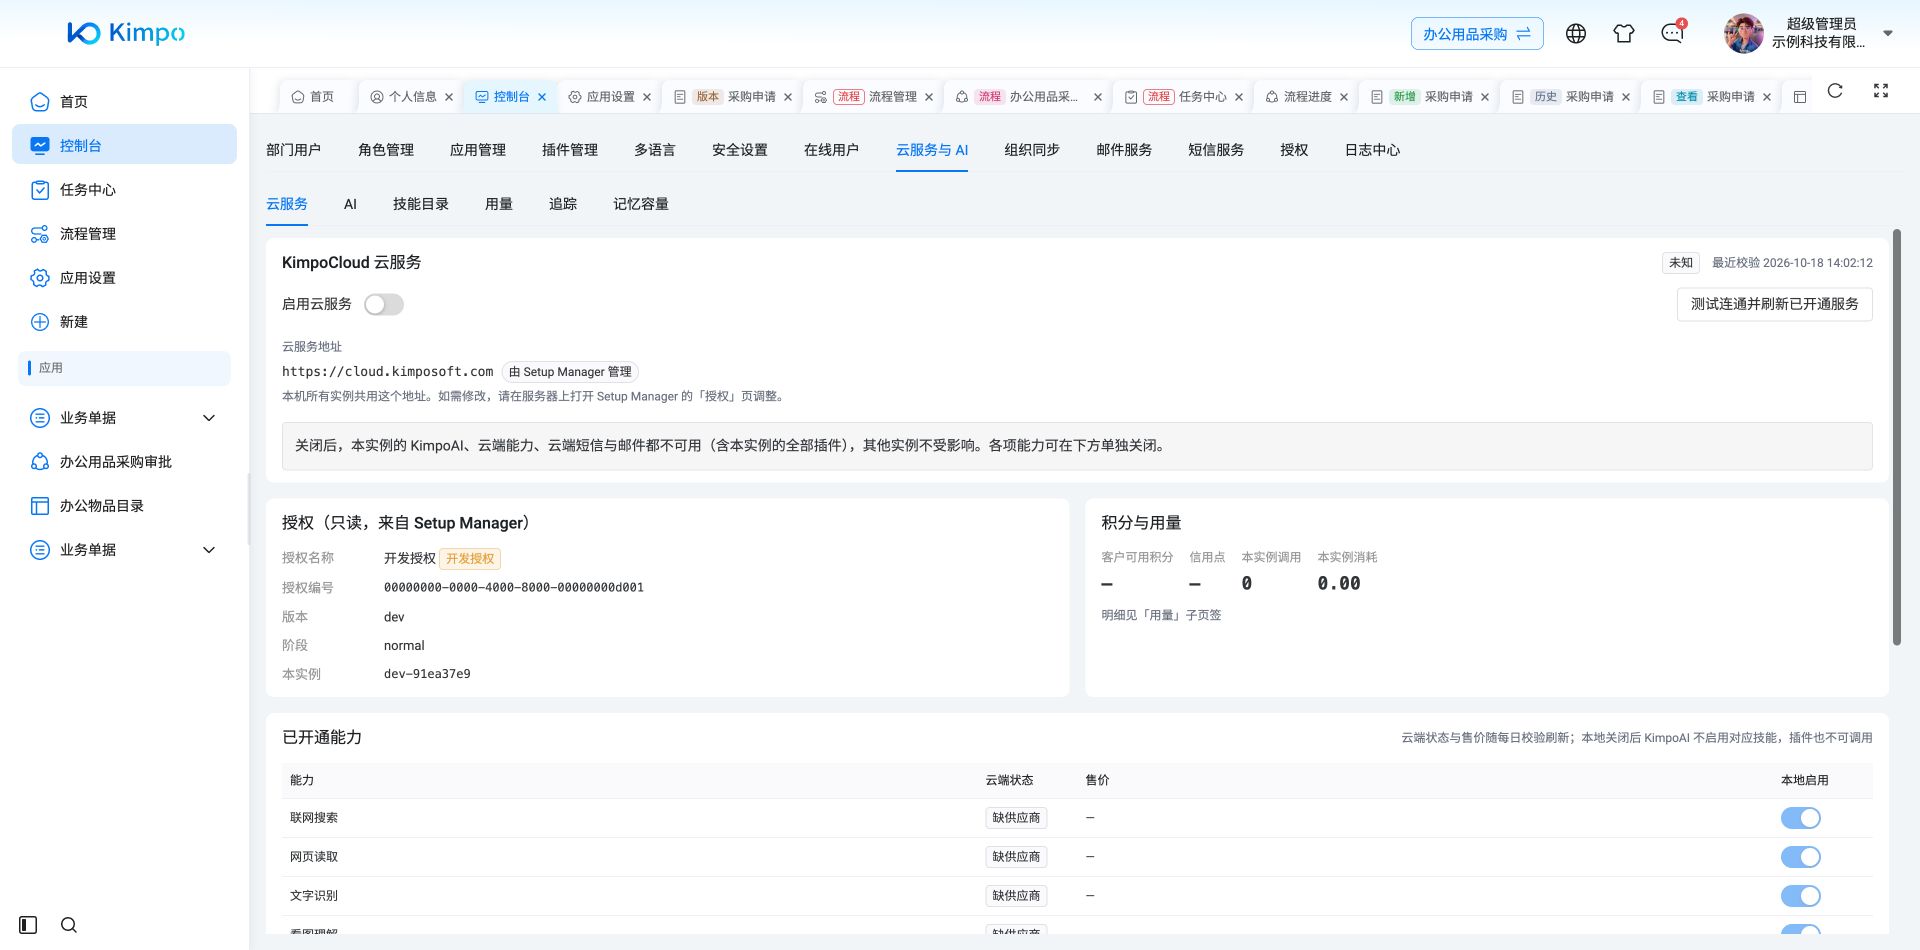Go to 首页 in the sidebar
Screen dimensions: 1920x950
click(124, 102)
